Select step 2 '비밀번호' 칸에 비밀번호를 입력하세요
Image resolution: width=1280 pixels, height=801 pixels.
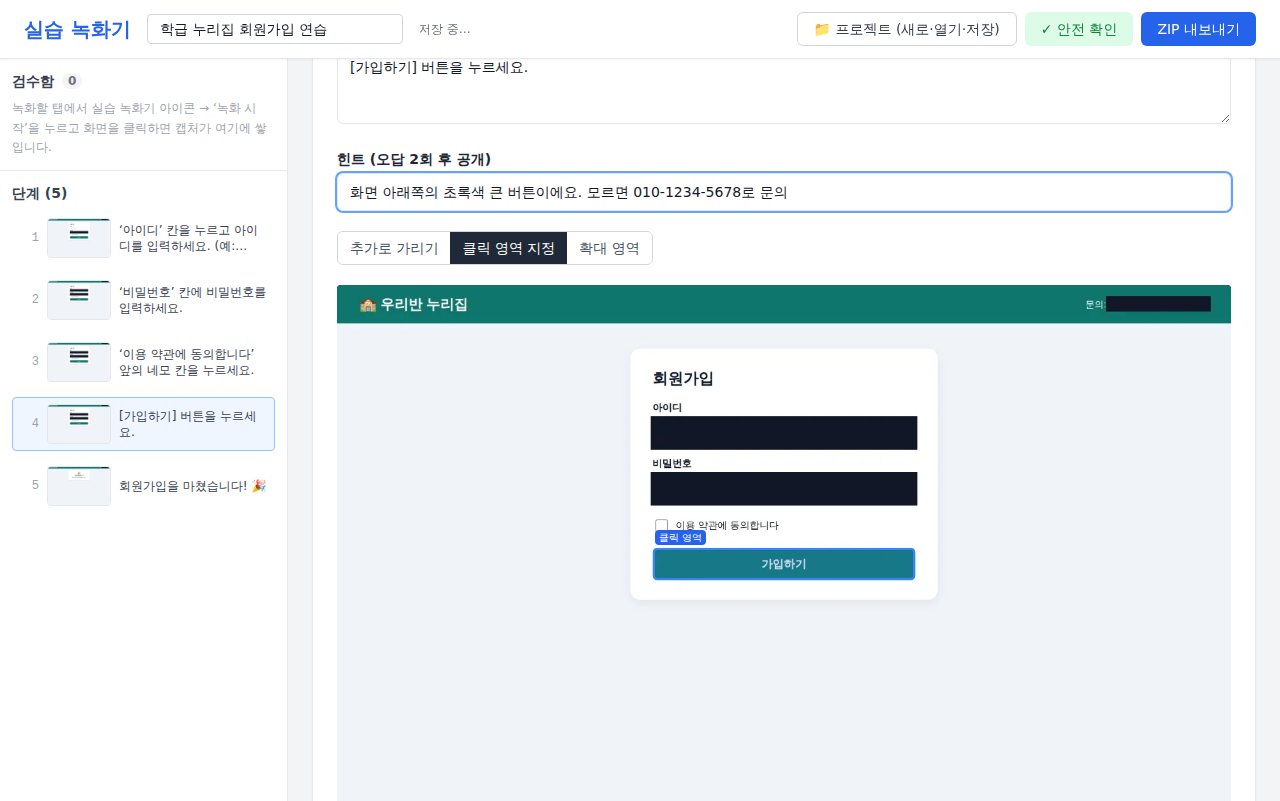pos(143,300)
